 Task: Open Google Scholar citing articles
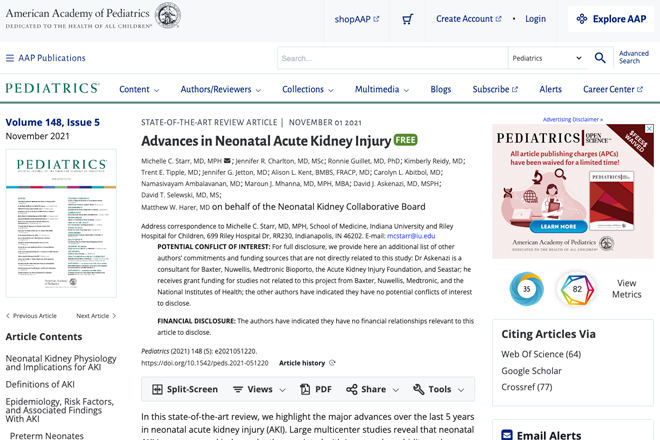pos(531,371)
